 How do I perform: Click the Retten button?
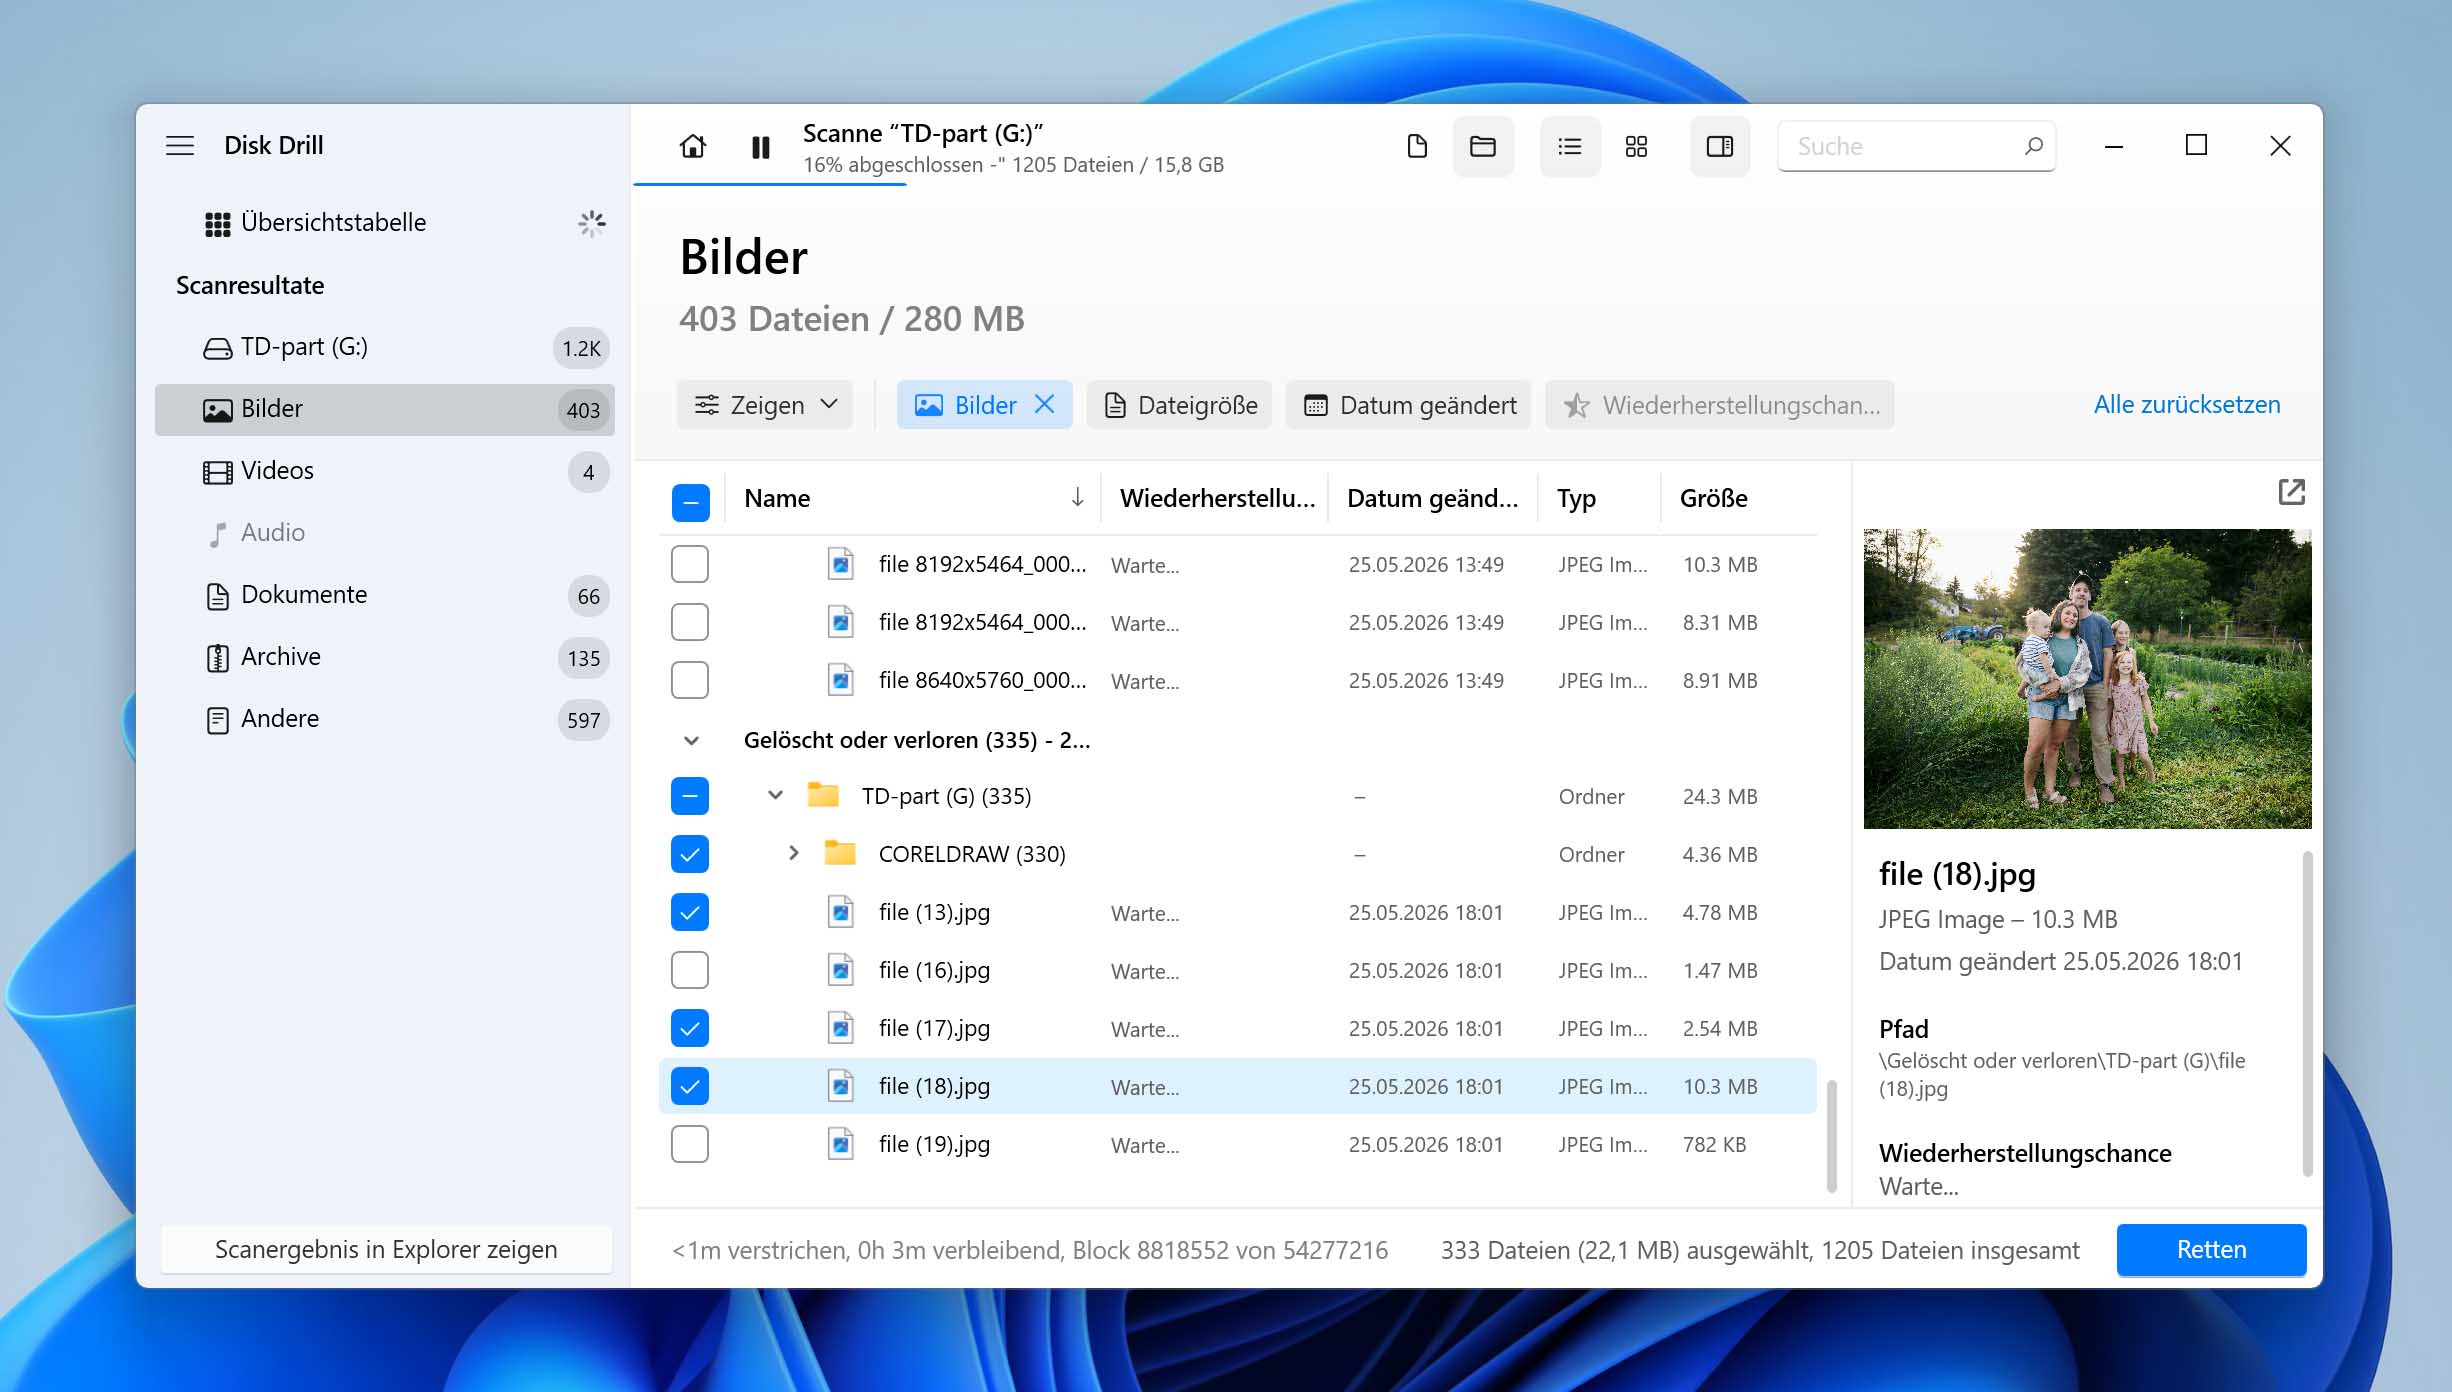click(x=2211, y=1250)
